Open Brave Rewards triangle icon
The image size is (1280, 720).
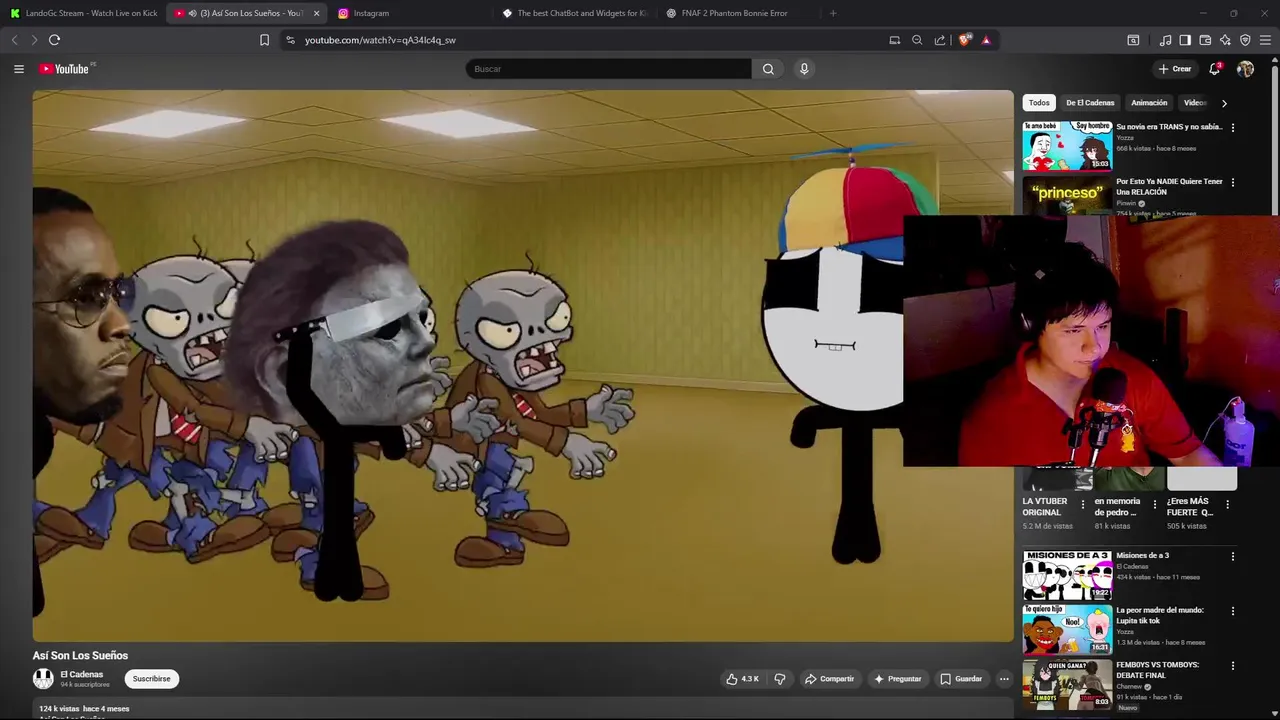[986, 40]
